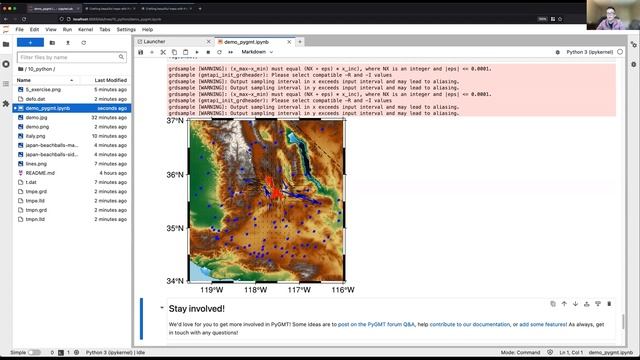Close the demo_pygmt.ipynb tab

(289, 42)
